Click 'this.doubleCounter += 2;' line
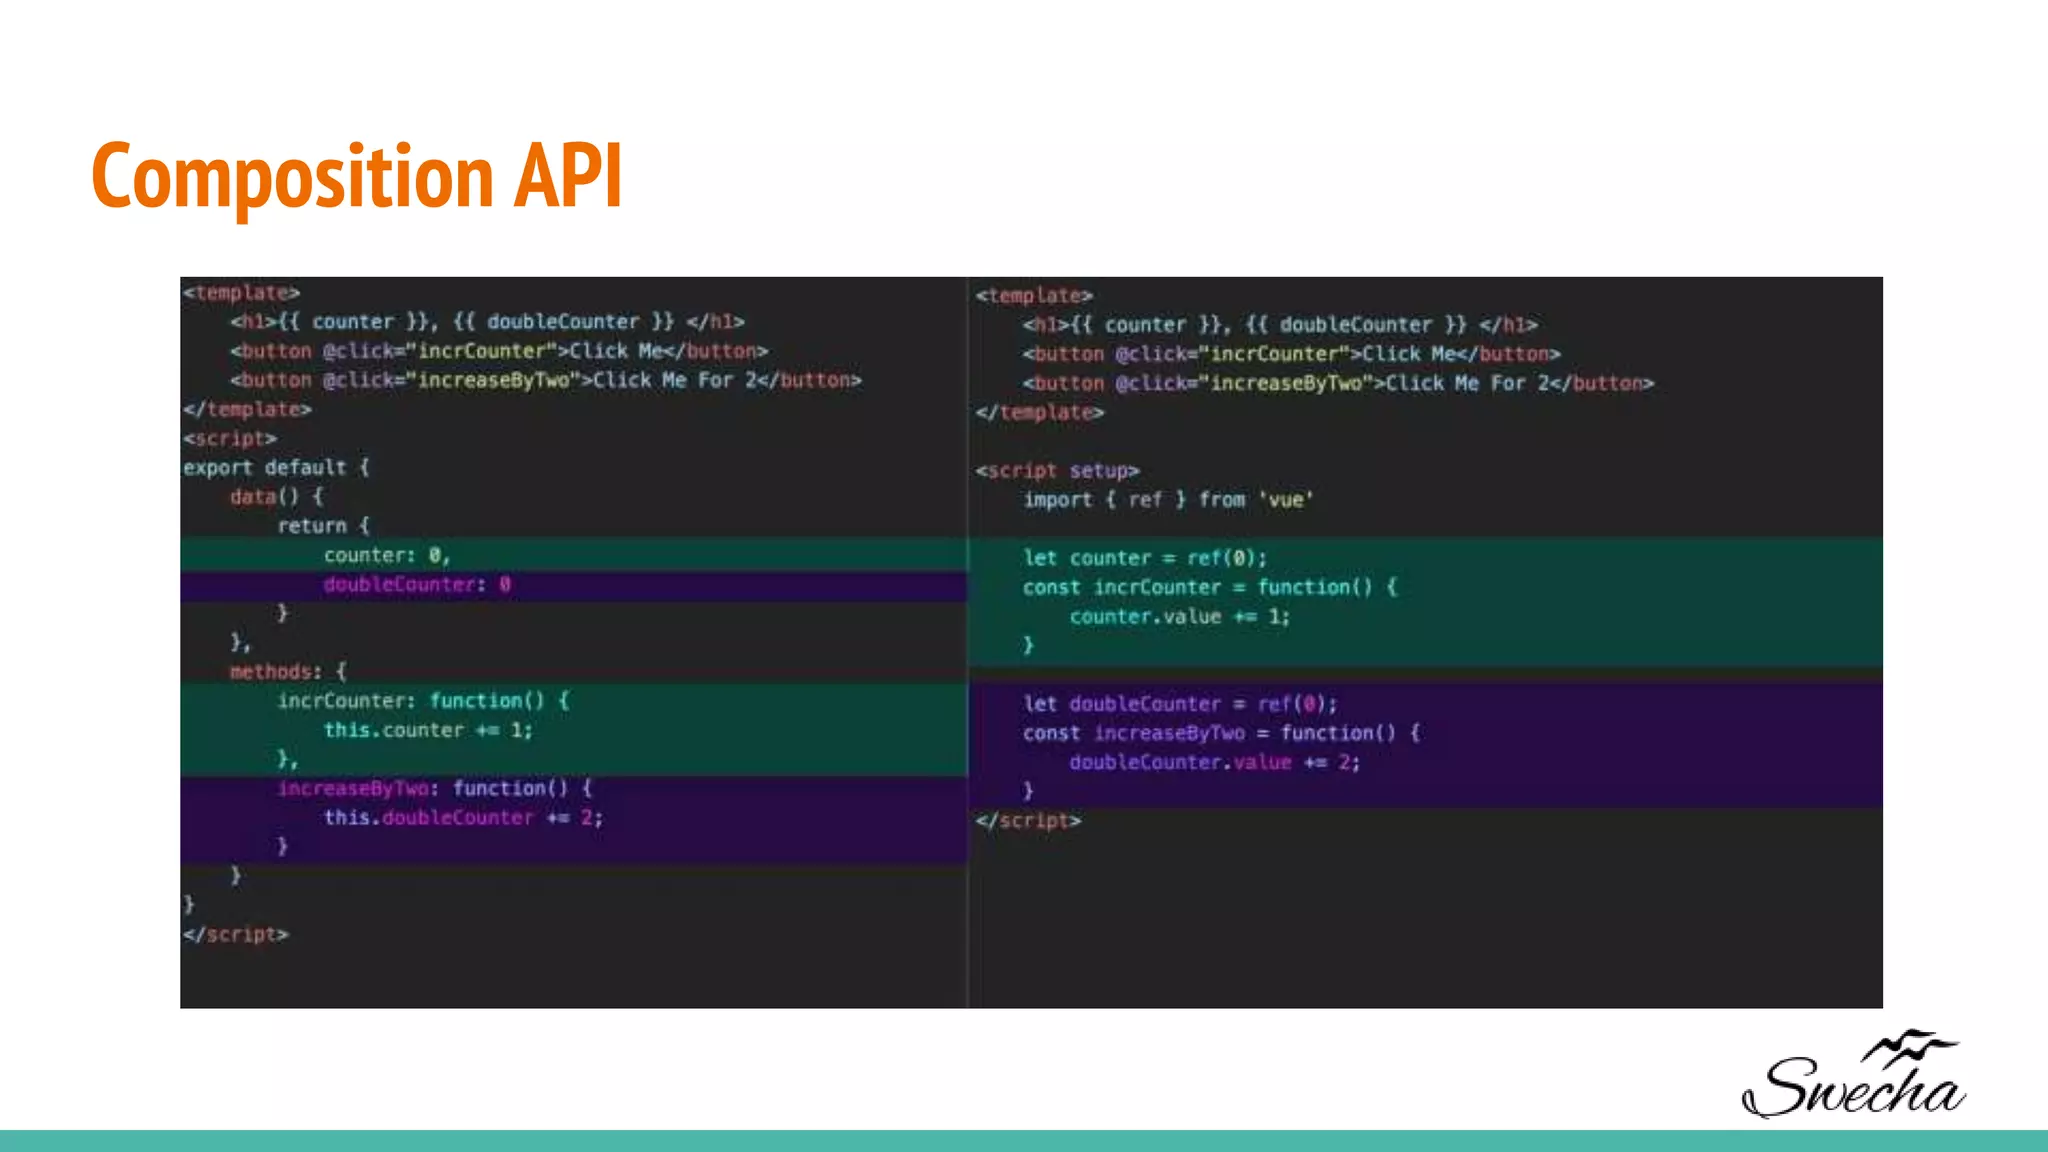 [463, 817]
